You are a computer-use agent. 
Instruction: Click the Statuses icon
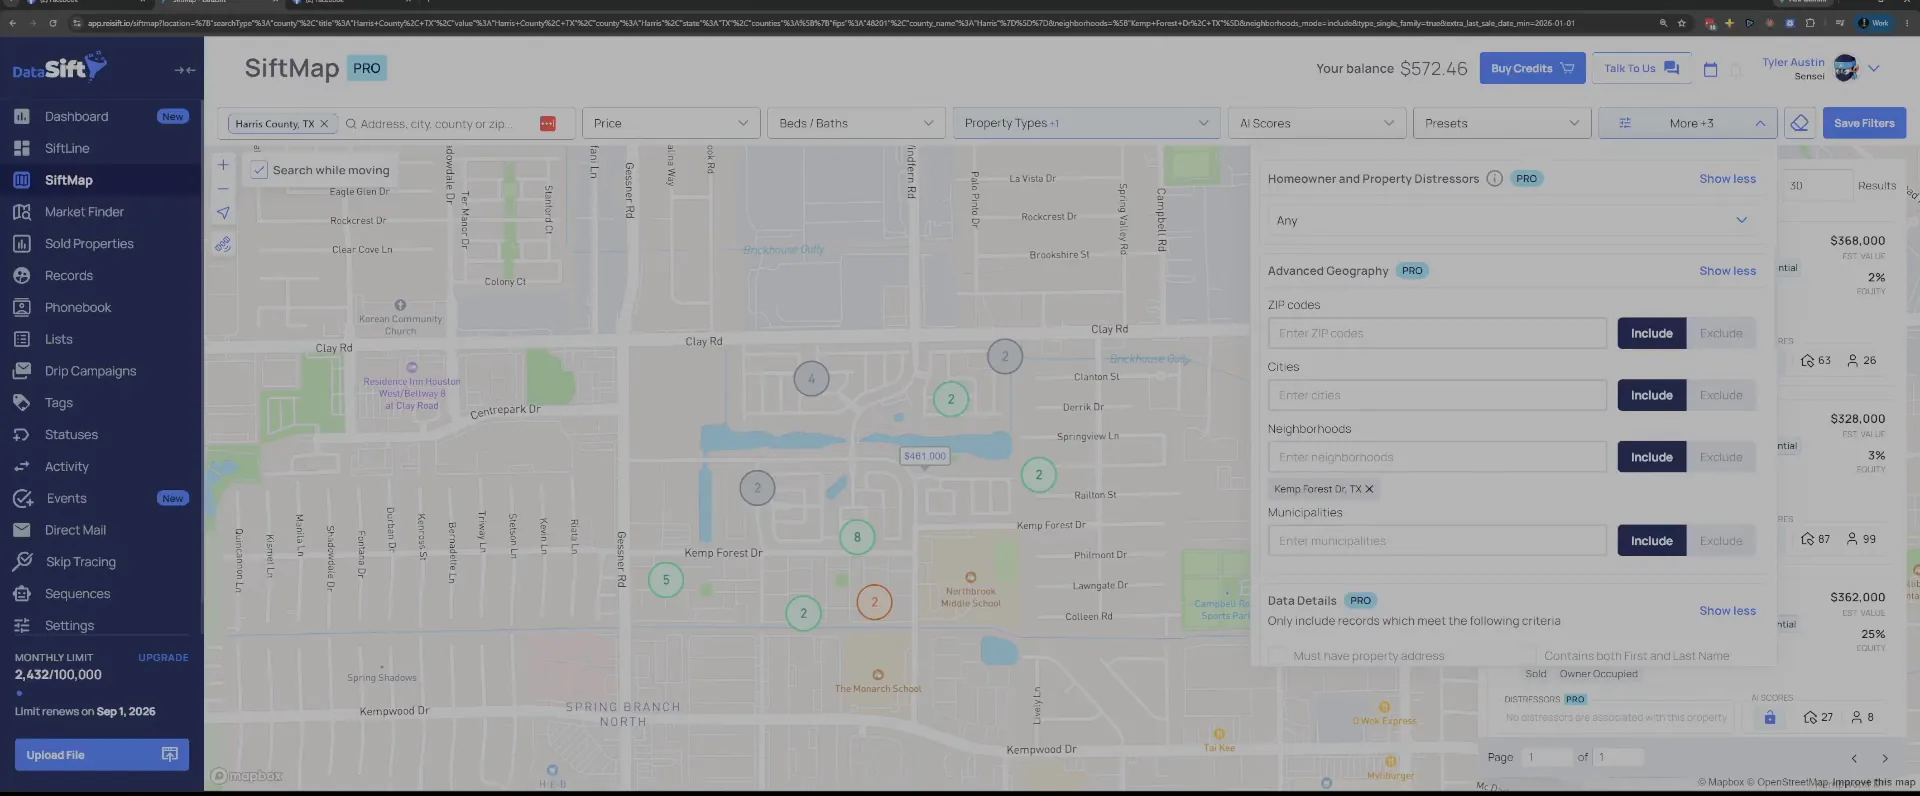(x=22, y=435)
